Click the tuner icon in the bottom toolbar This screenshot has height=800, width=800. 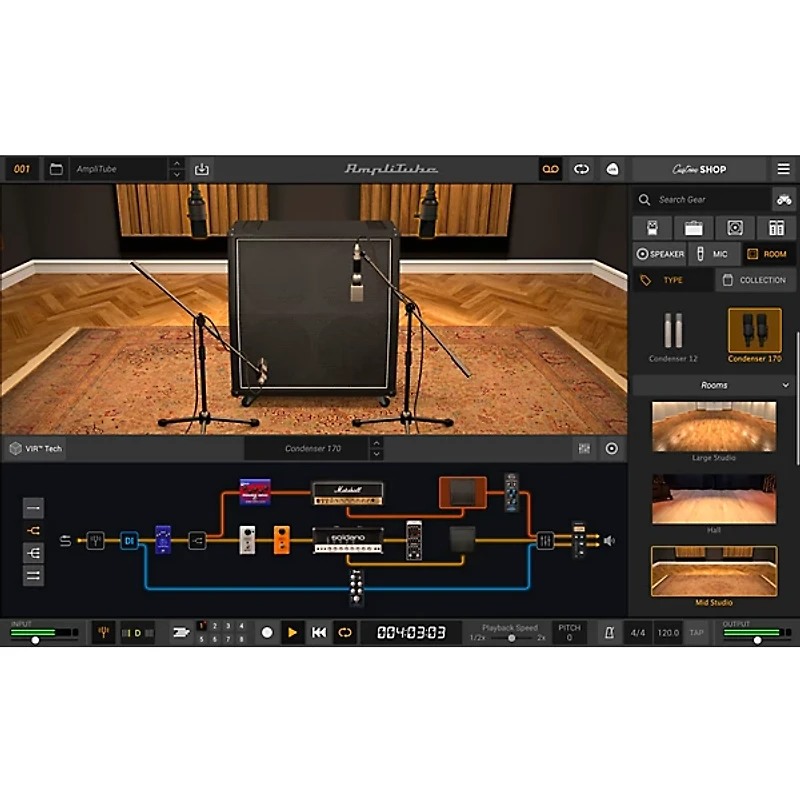pos(104,632)
